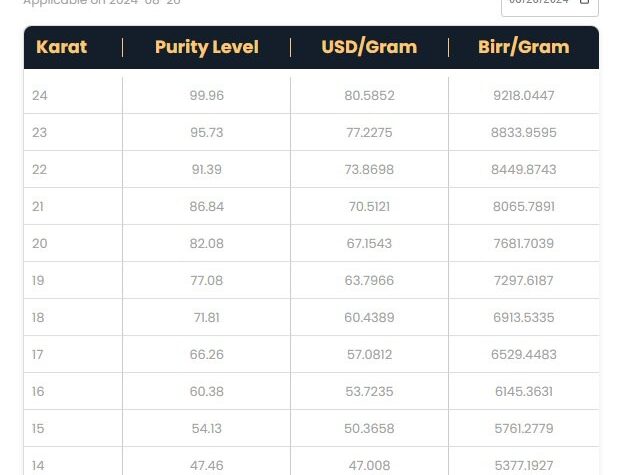620x475 pixels.
Task: Select the 6529.4483 Birr/Gram cell
Action: pyautogui.click(x=524, y=355)
